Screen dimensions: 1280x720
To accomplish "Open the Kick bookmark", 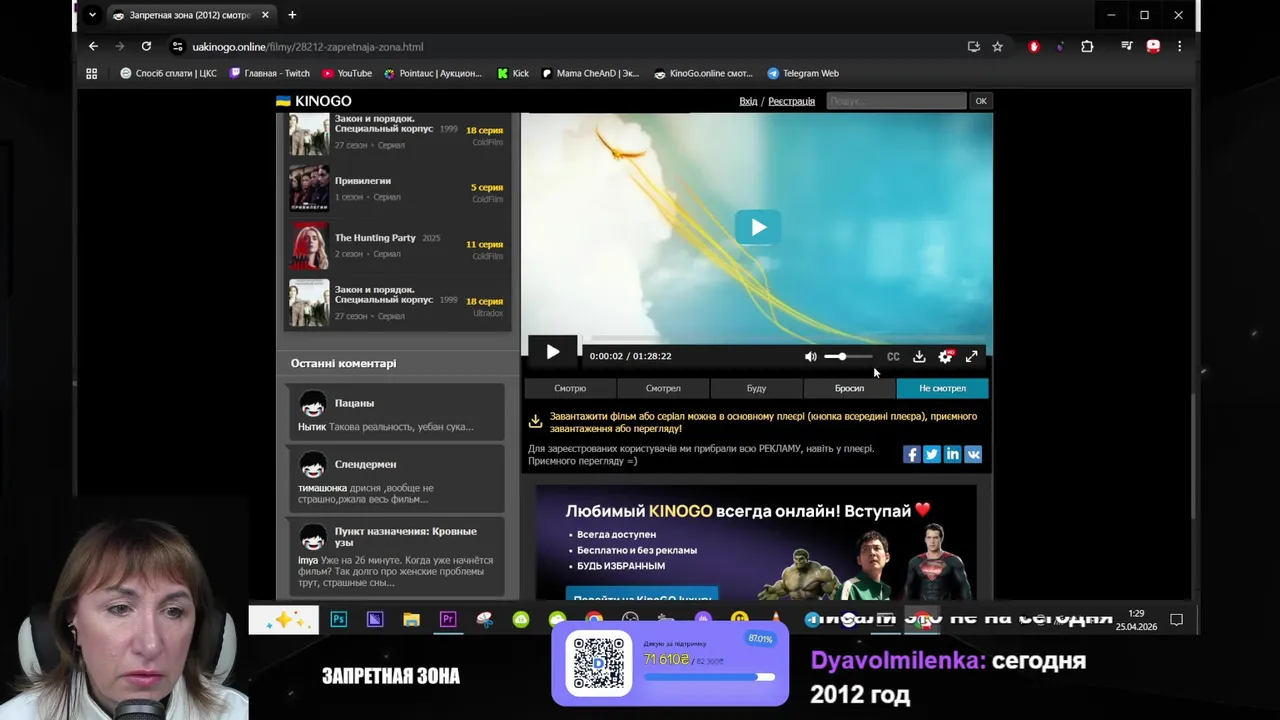I will pos(512,73).
